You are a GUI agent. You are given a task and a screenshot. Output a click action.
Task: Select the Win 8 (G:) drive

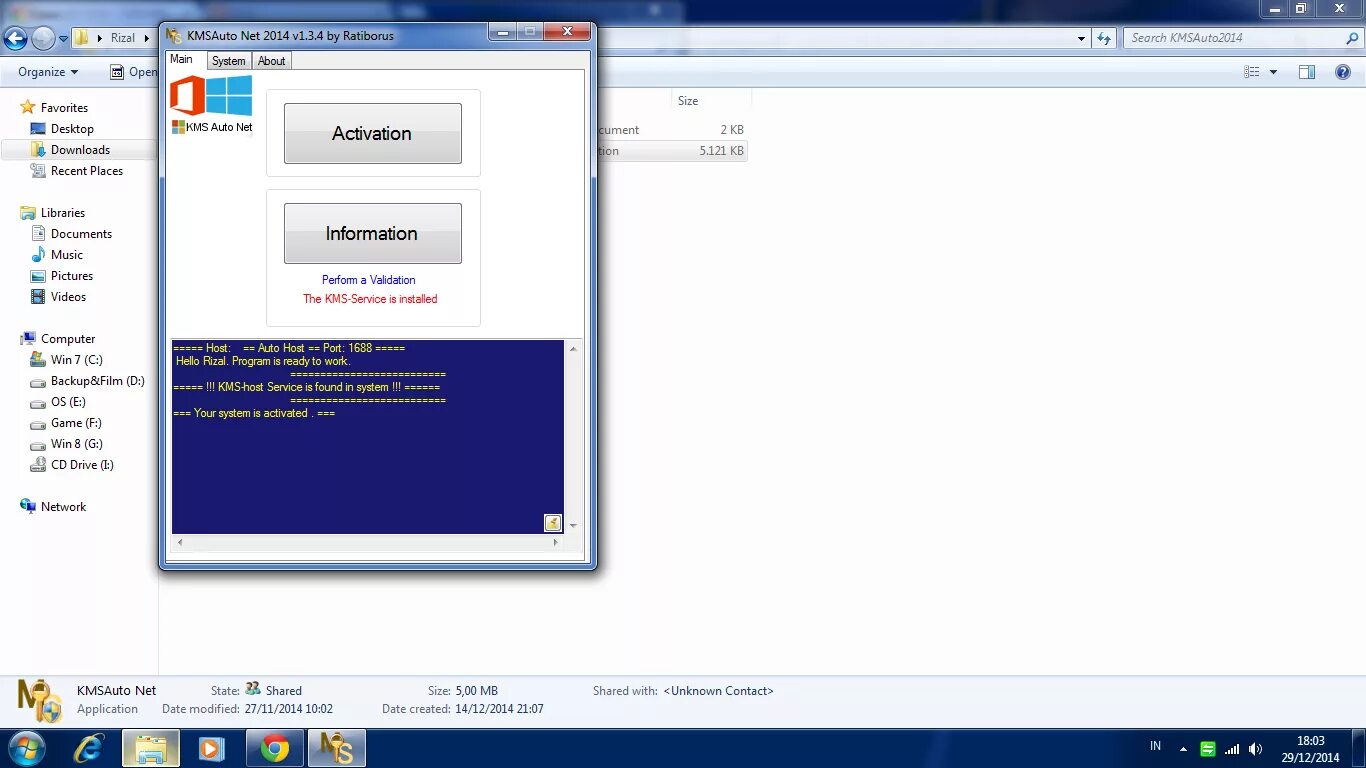(x=77, y=444)
